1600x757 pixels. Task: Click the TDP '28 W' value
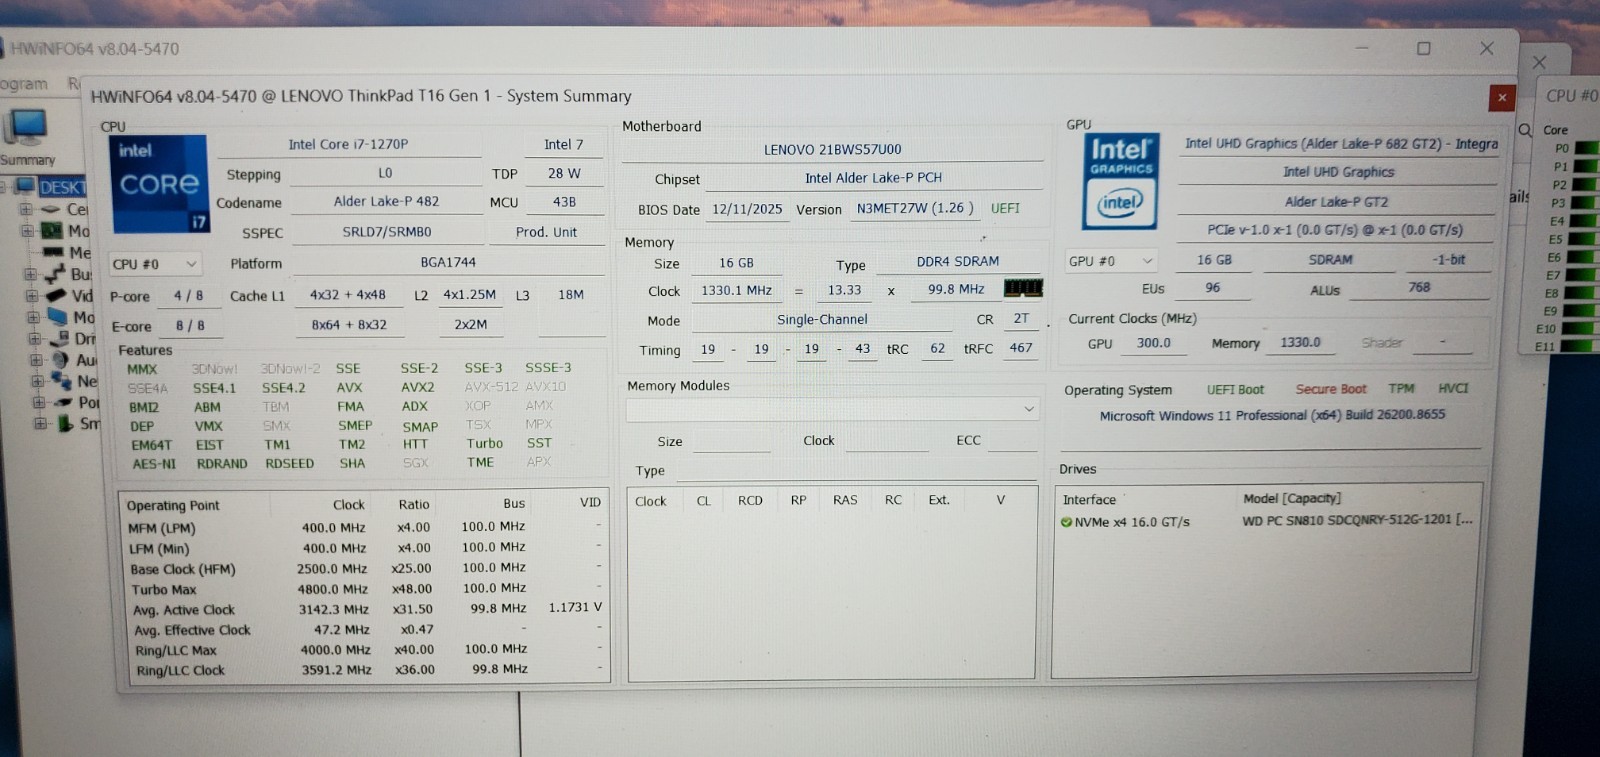coord(564,173)
